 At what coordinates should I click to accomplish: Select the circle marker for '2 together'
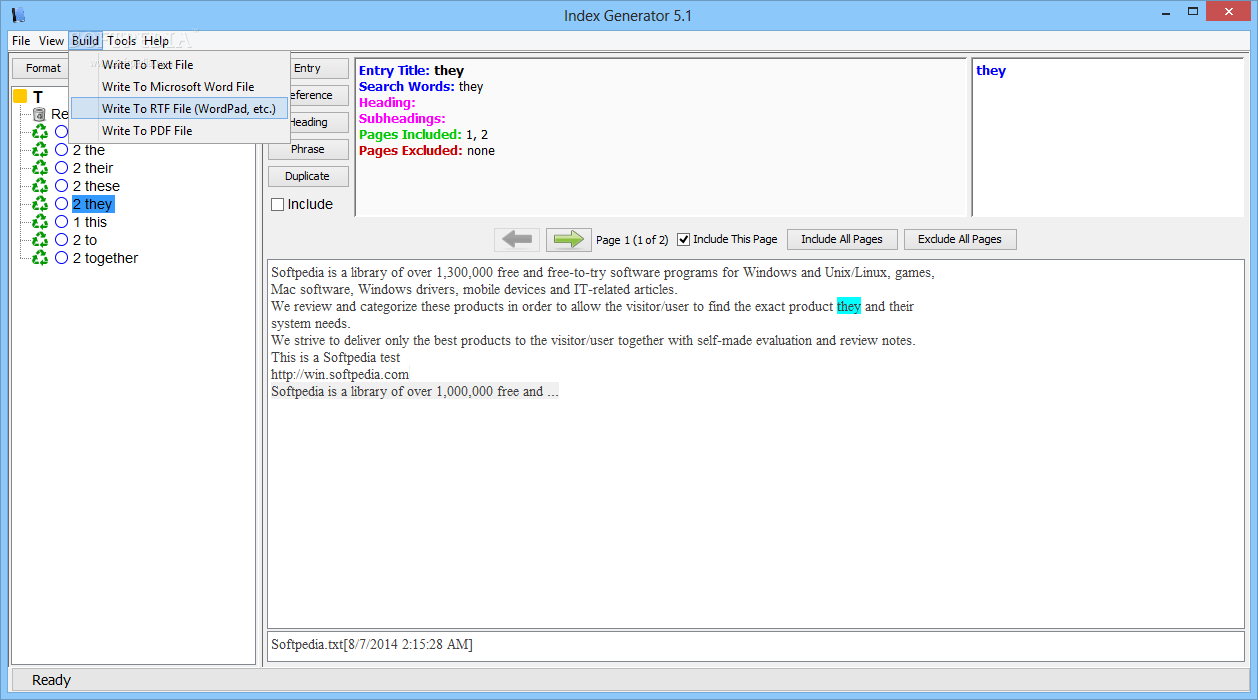[x=62, y=258]
